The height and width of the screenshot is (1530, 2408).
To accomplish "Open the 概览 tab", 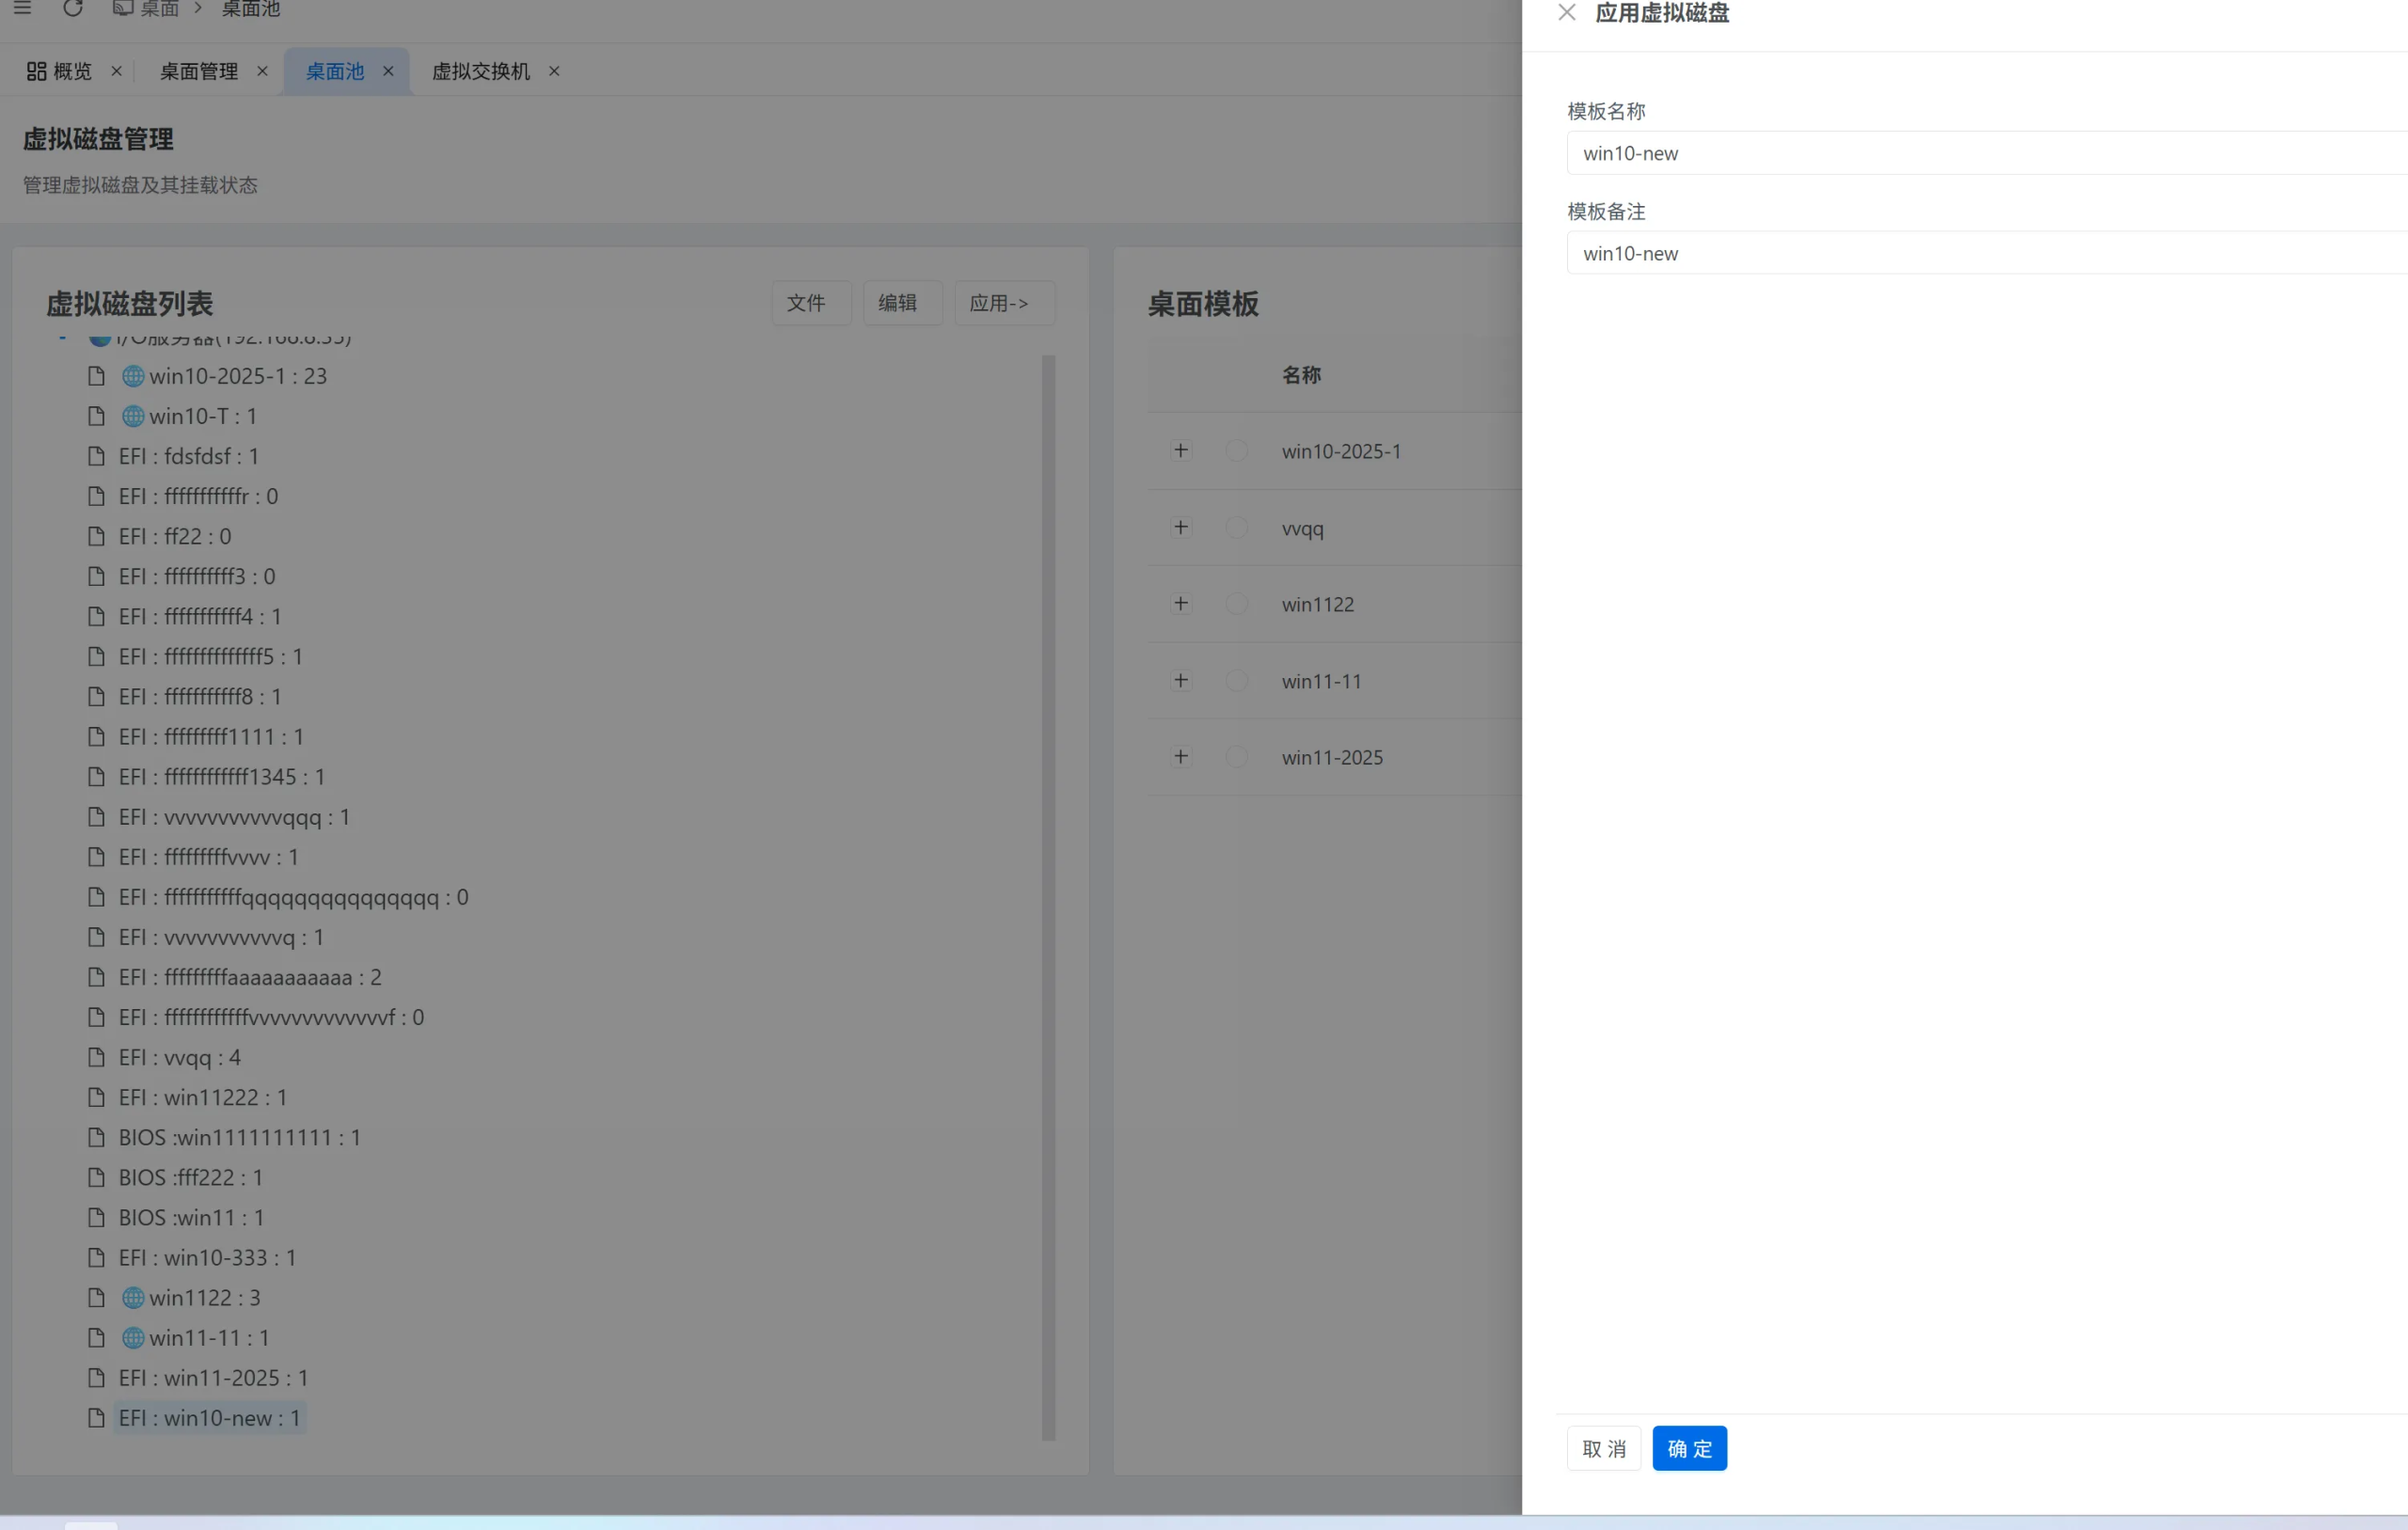I will point(60,71).
